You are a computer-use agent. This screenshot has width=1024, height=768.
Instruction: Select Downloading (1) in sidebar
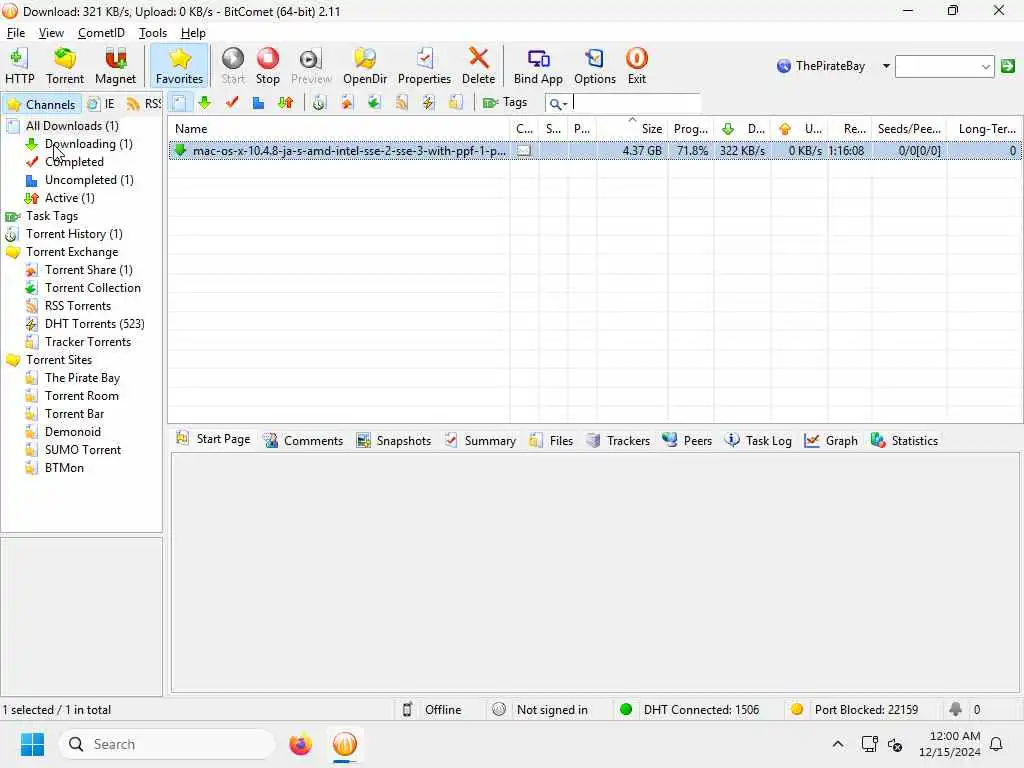pyautogui.click(x=88, y=144)
